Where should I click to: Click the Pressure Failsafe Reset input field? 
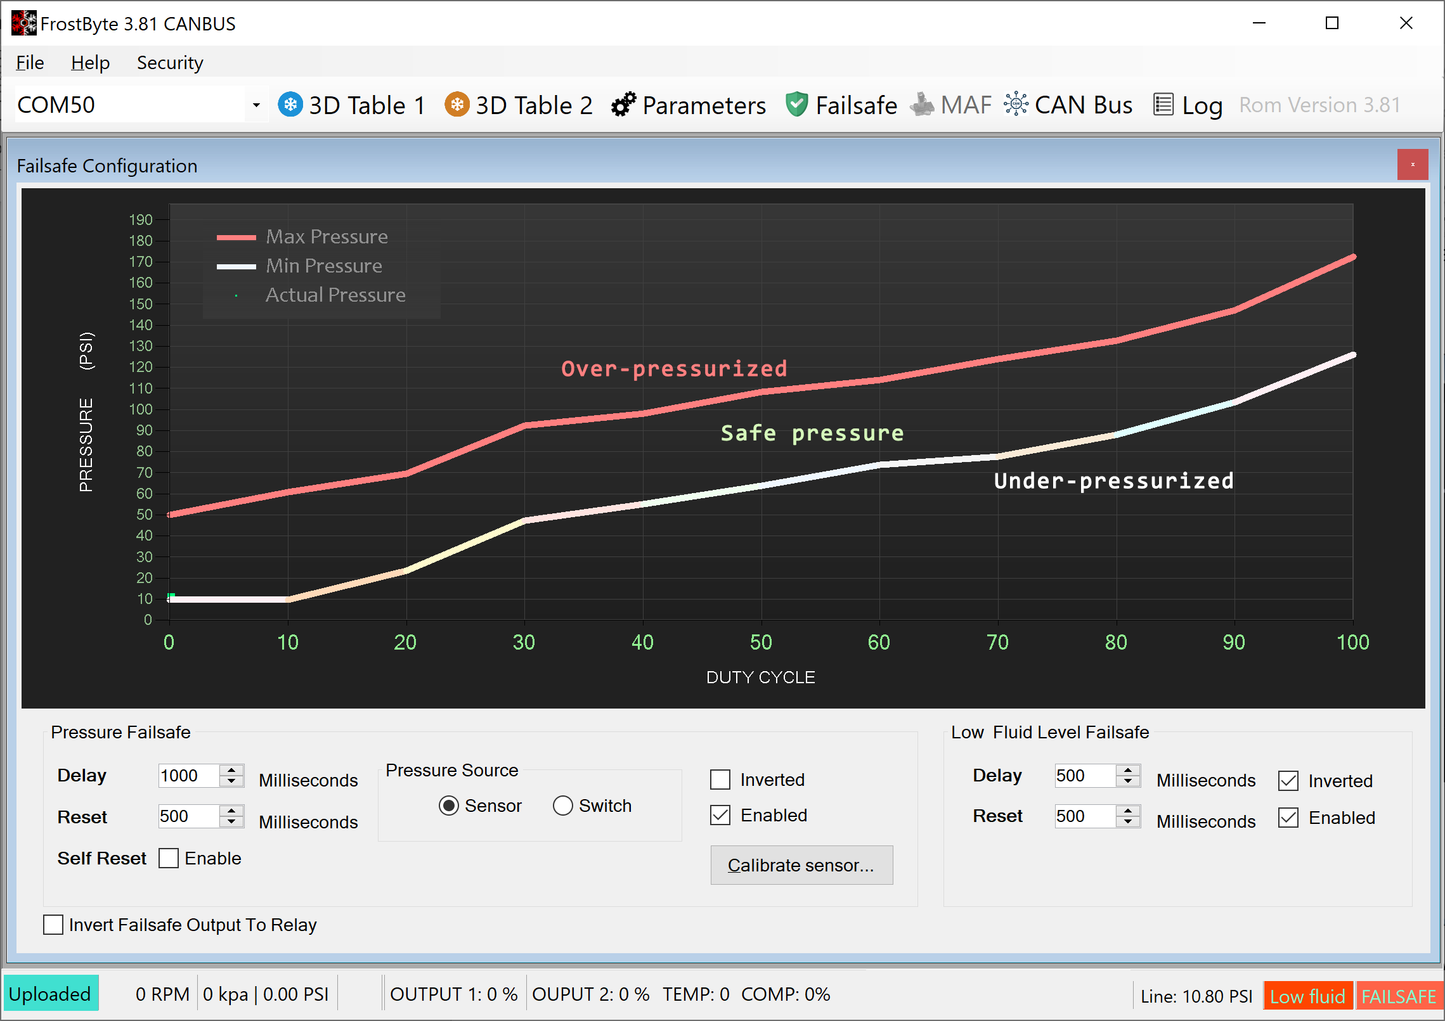187,817
